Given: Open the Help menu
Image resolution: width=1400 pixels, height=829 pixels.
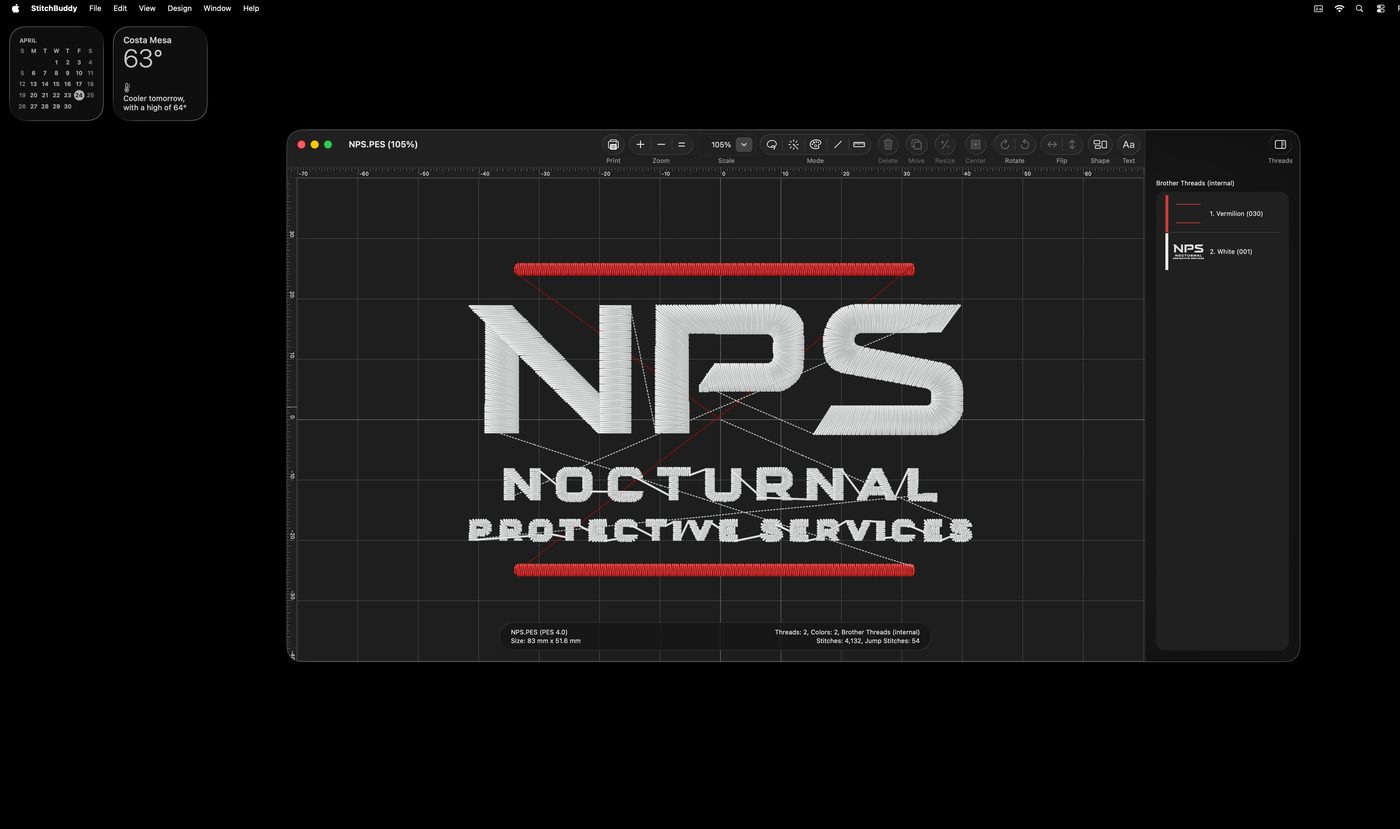Looking at the screenshot, I should [251, 8].
